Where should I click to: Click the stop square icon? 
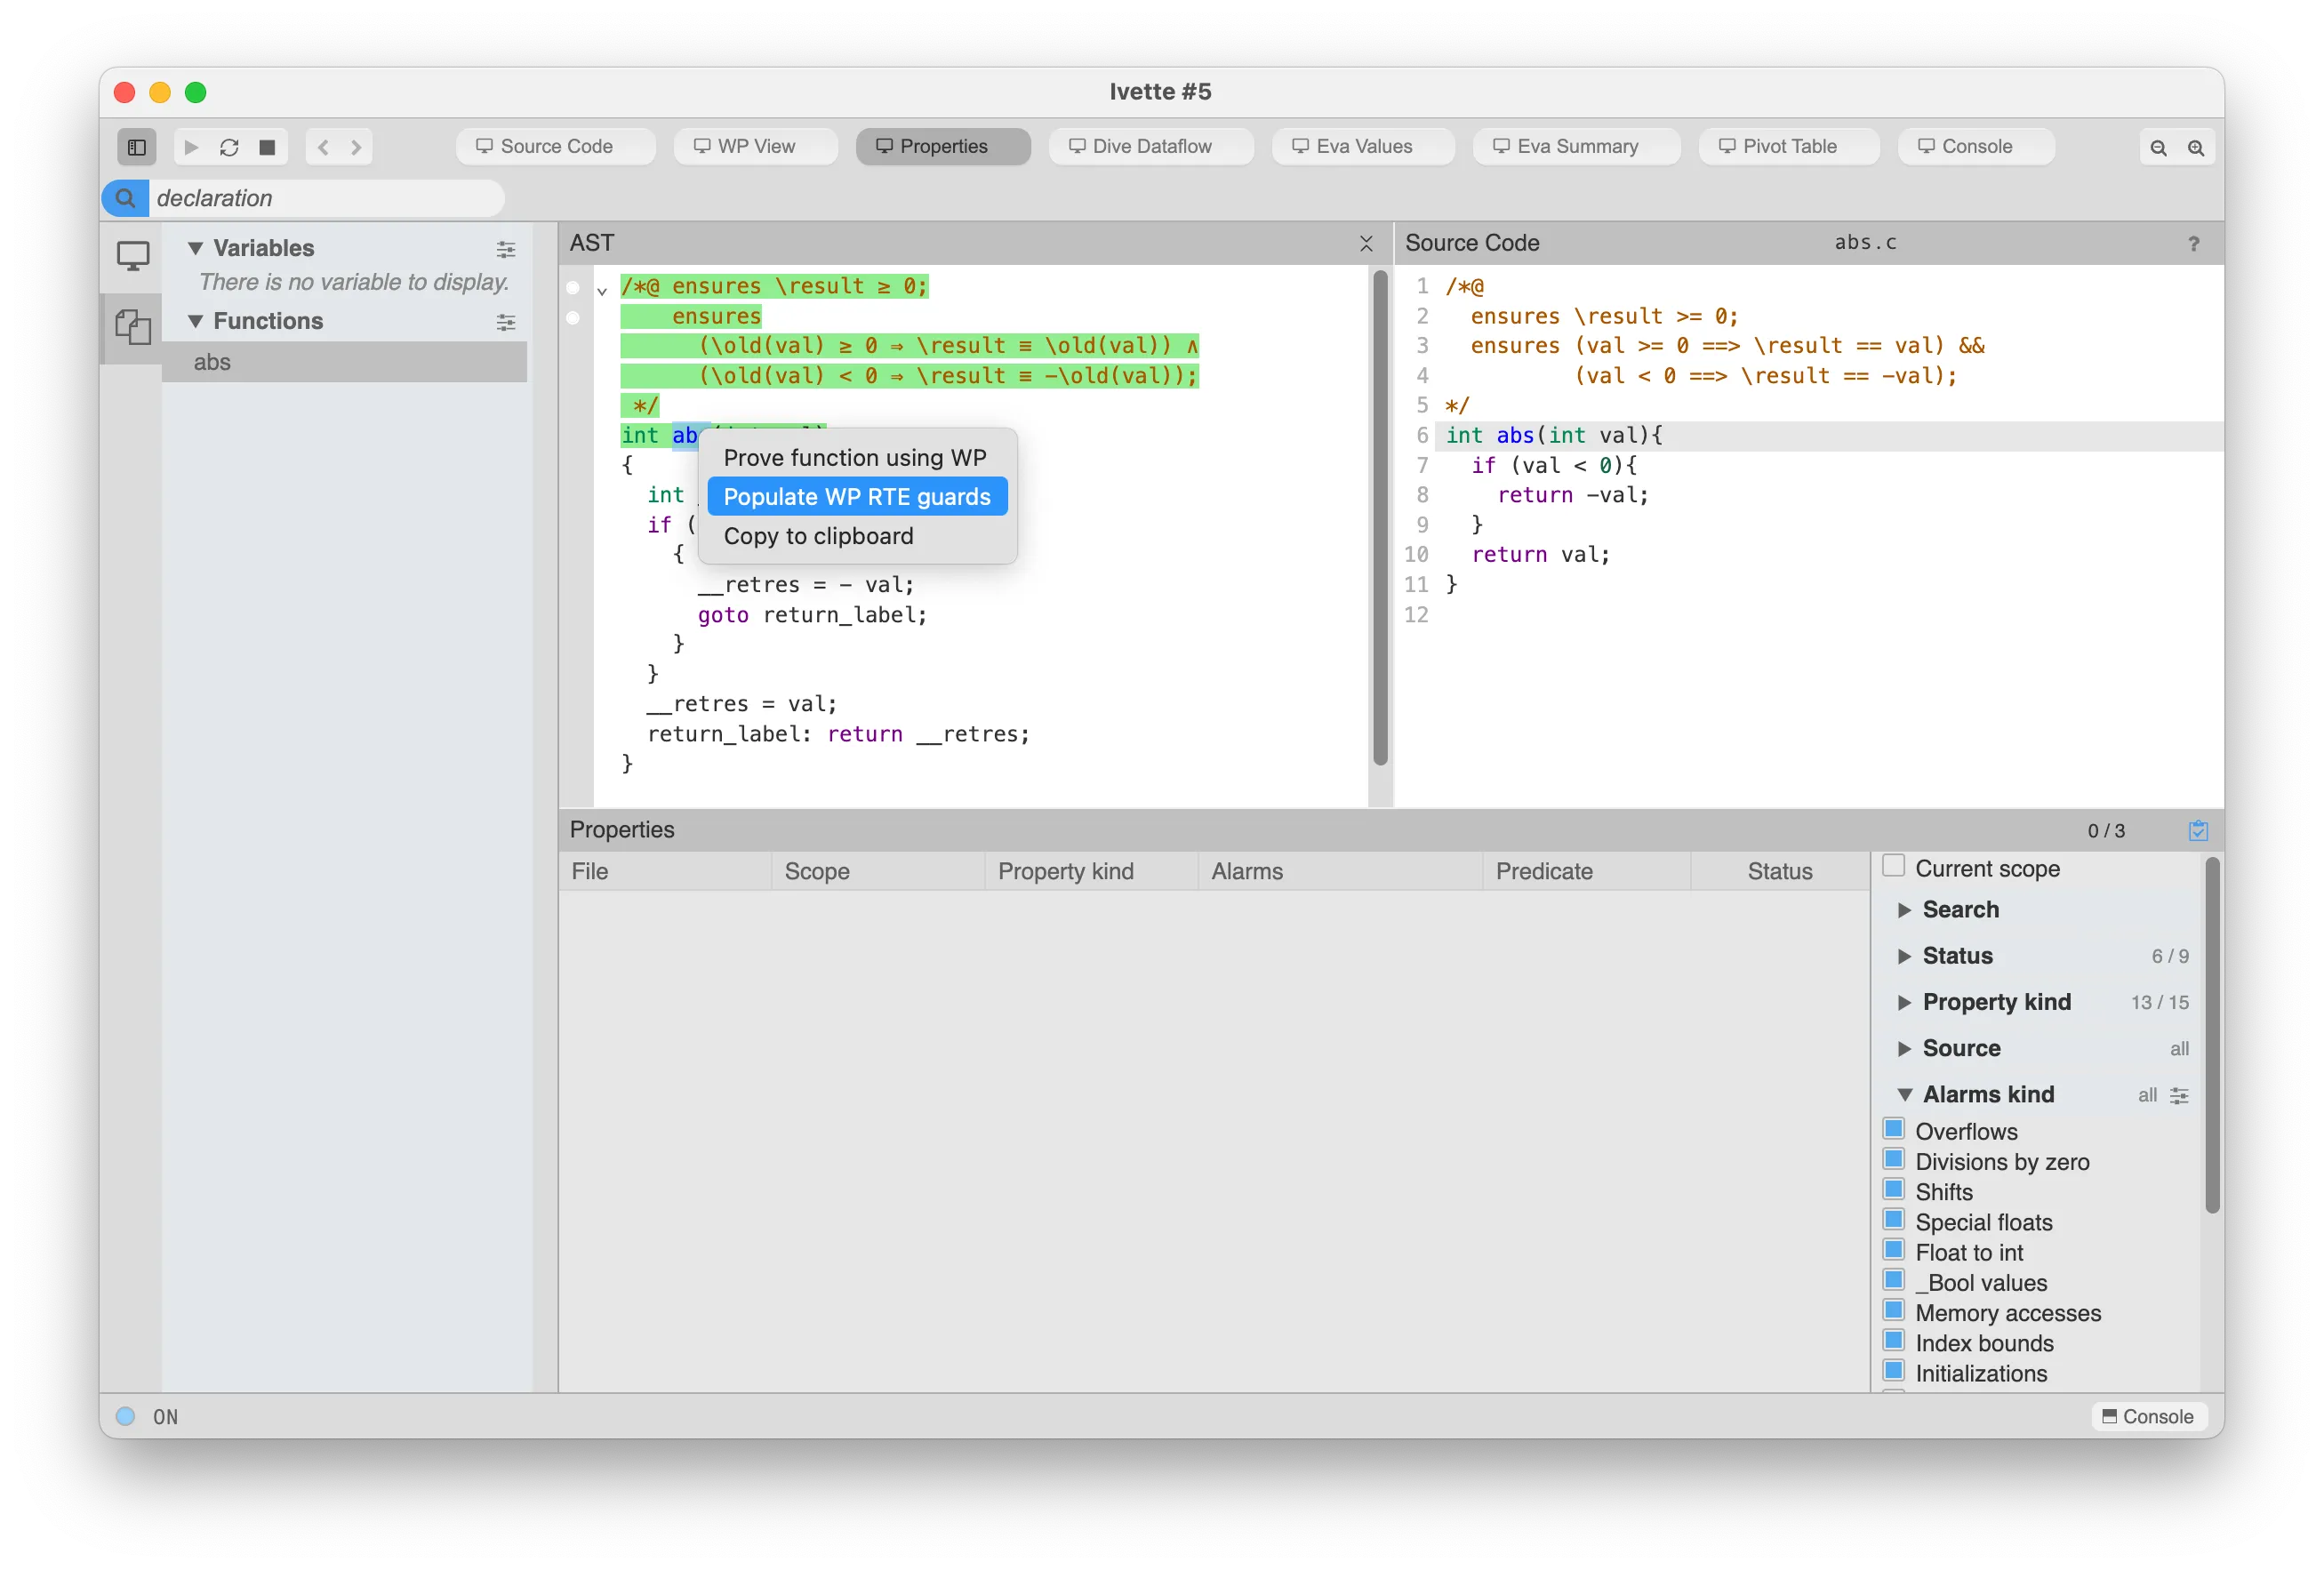(267, 147)
